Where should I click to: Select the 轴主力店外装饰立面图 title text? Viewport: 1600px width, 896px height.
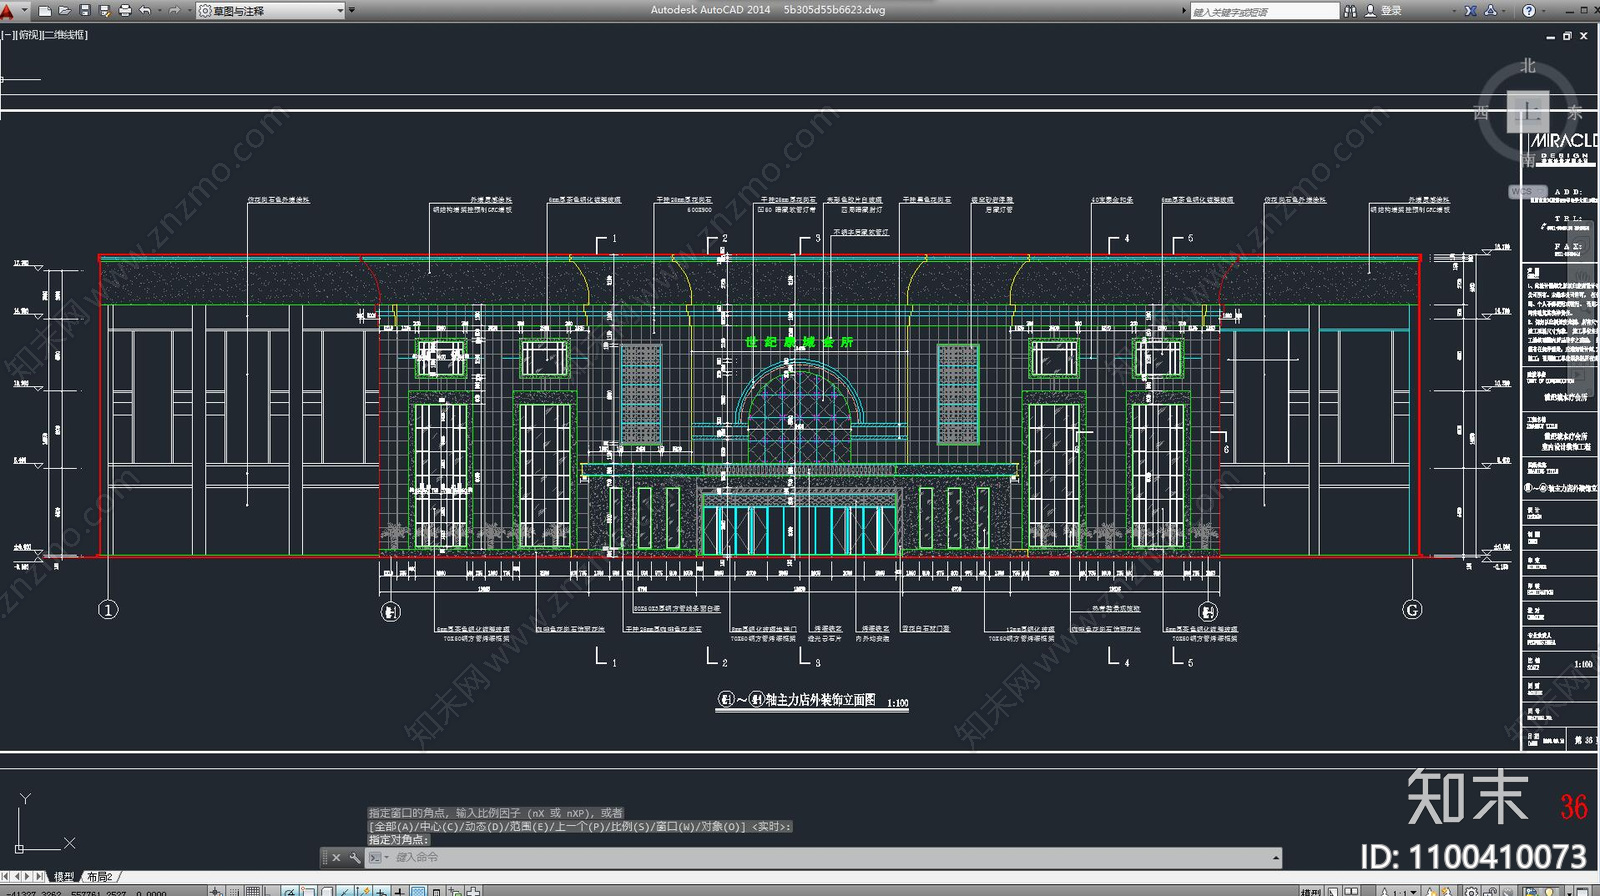(x=820, y=700)
